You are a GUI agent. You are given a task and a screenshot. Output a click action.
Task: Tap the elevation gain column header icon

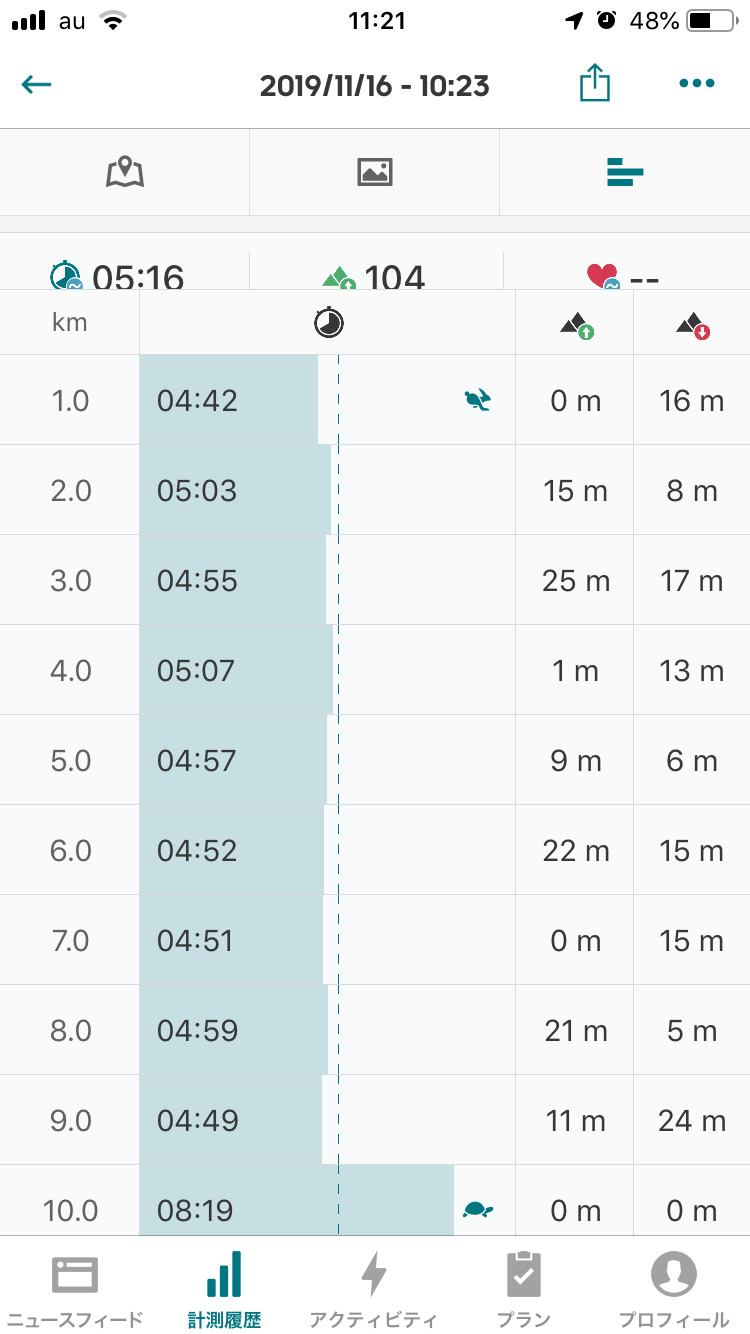pos(576,324)
